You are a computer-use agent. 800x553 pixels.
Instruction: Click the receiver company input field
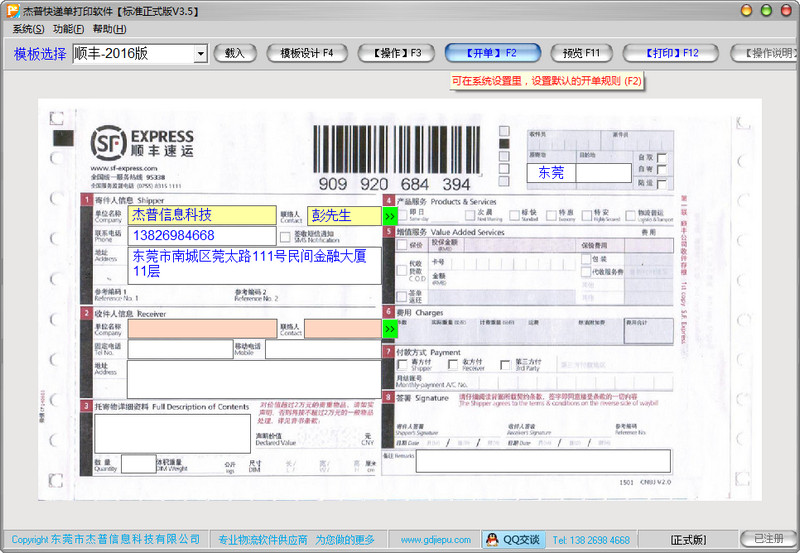[x=203, y=329]
